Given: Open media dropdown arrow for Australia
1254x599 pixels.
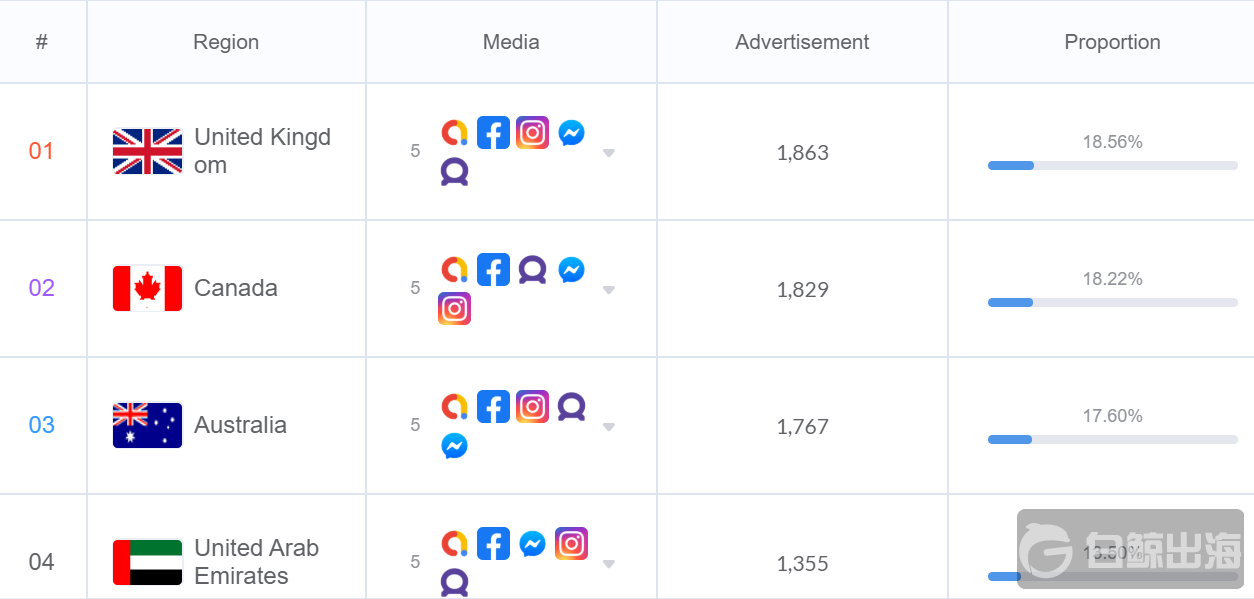Looking at the screenshot, I should (608, 427).
